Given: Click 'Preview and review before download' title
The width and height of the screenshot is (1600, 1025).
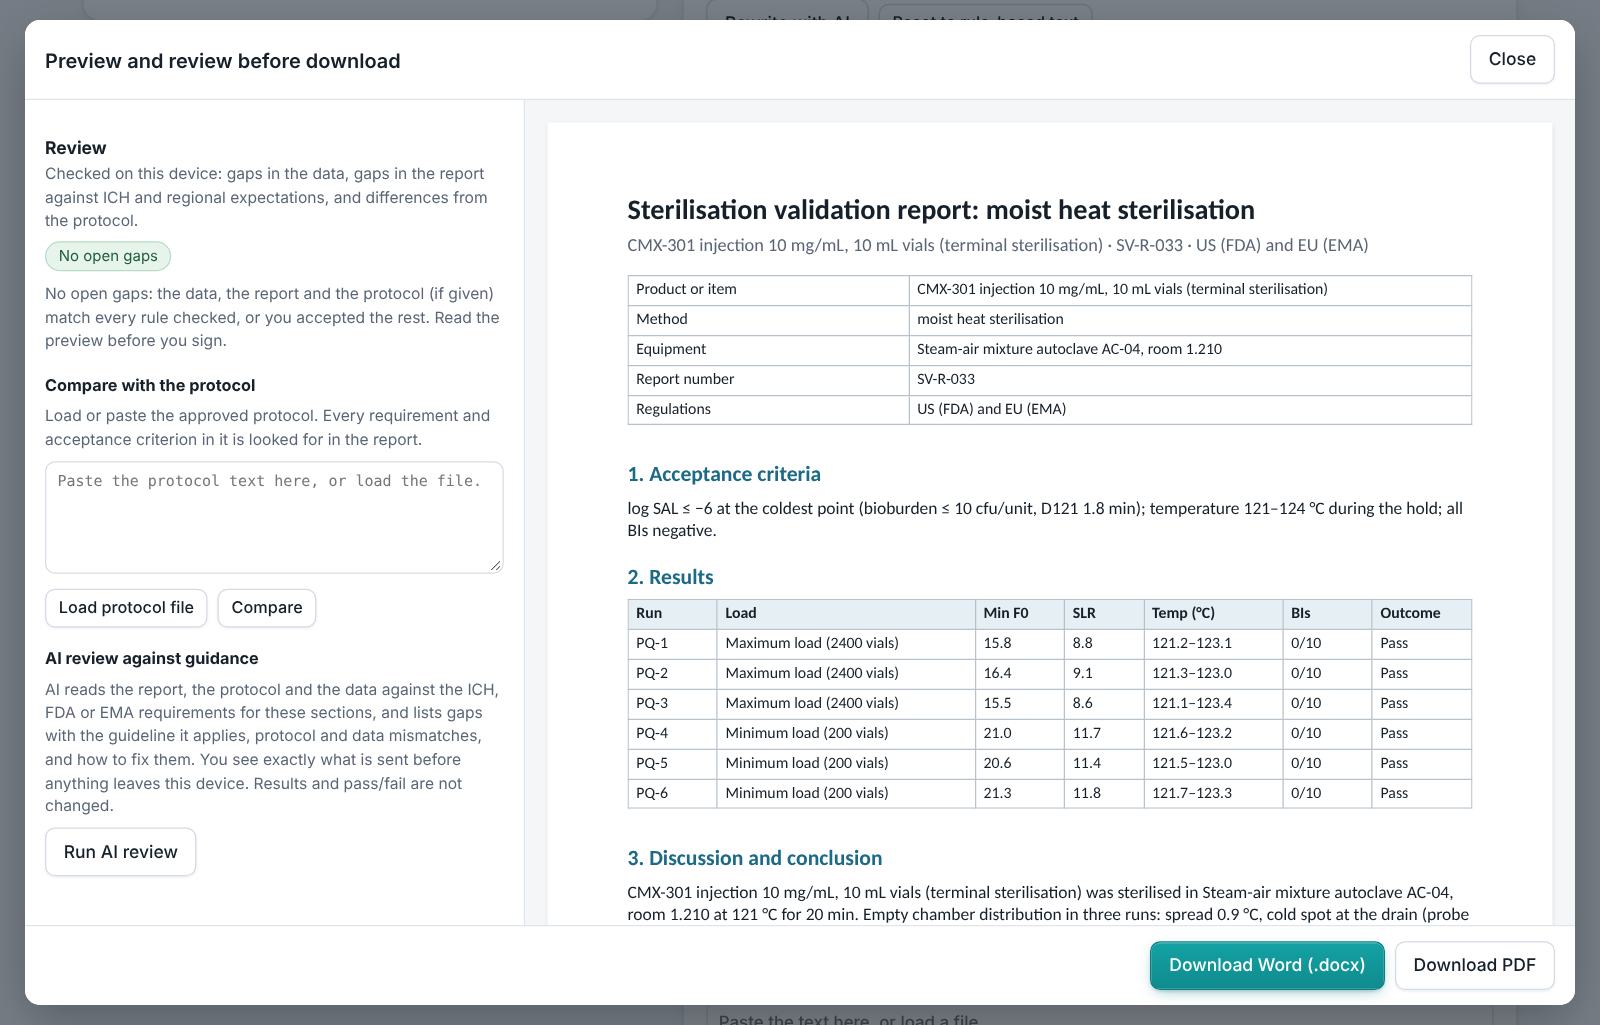Looking at the screenshot, I should tap(223, 61).
